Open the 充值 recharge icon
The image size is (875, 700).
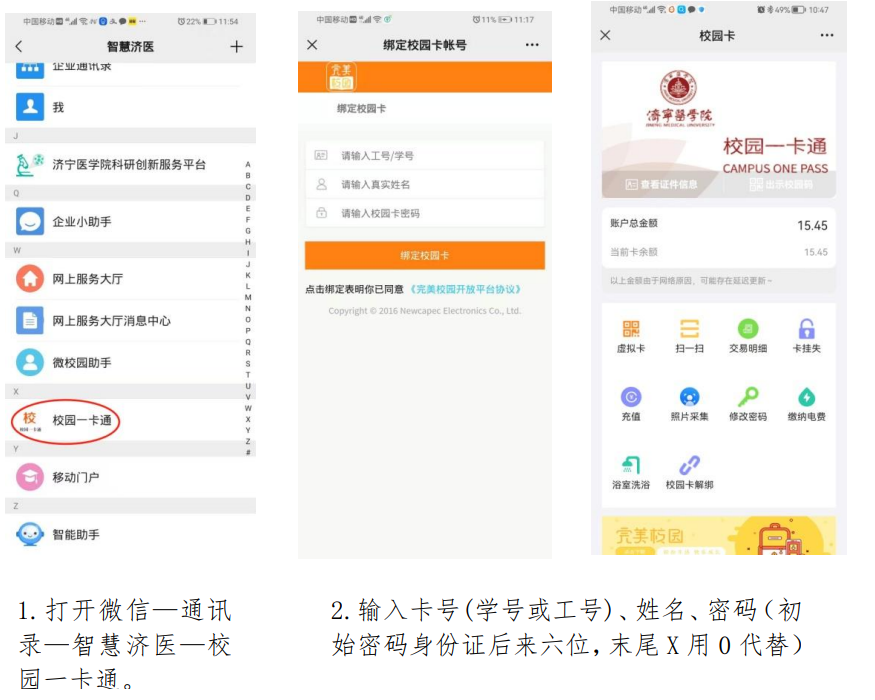630,398
